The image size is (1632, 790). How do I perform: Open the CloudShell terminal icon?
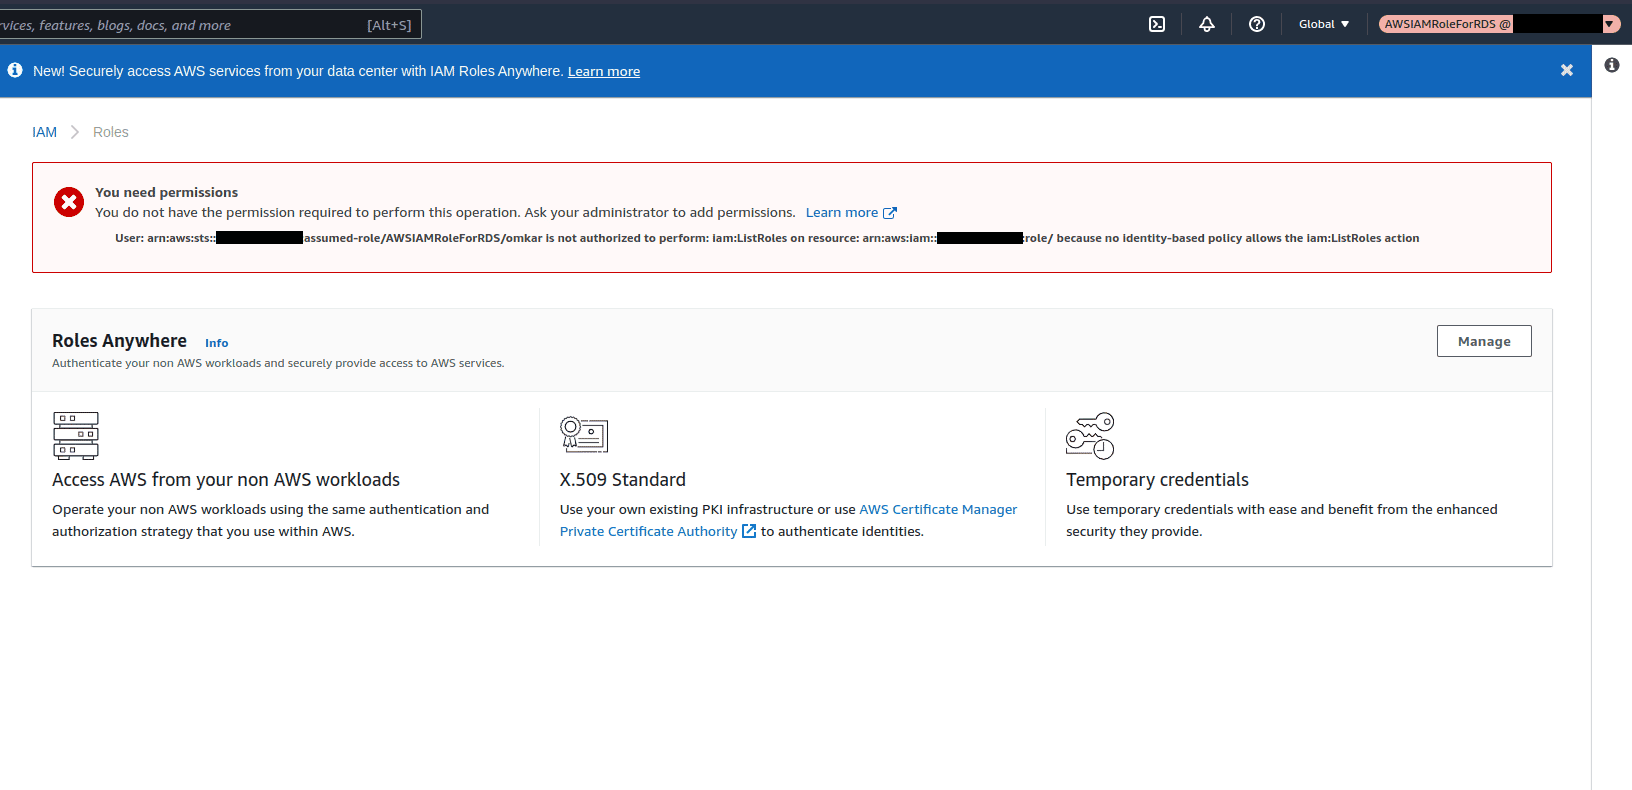1157,24
